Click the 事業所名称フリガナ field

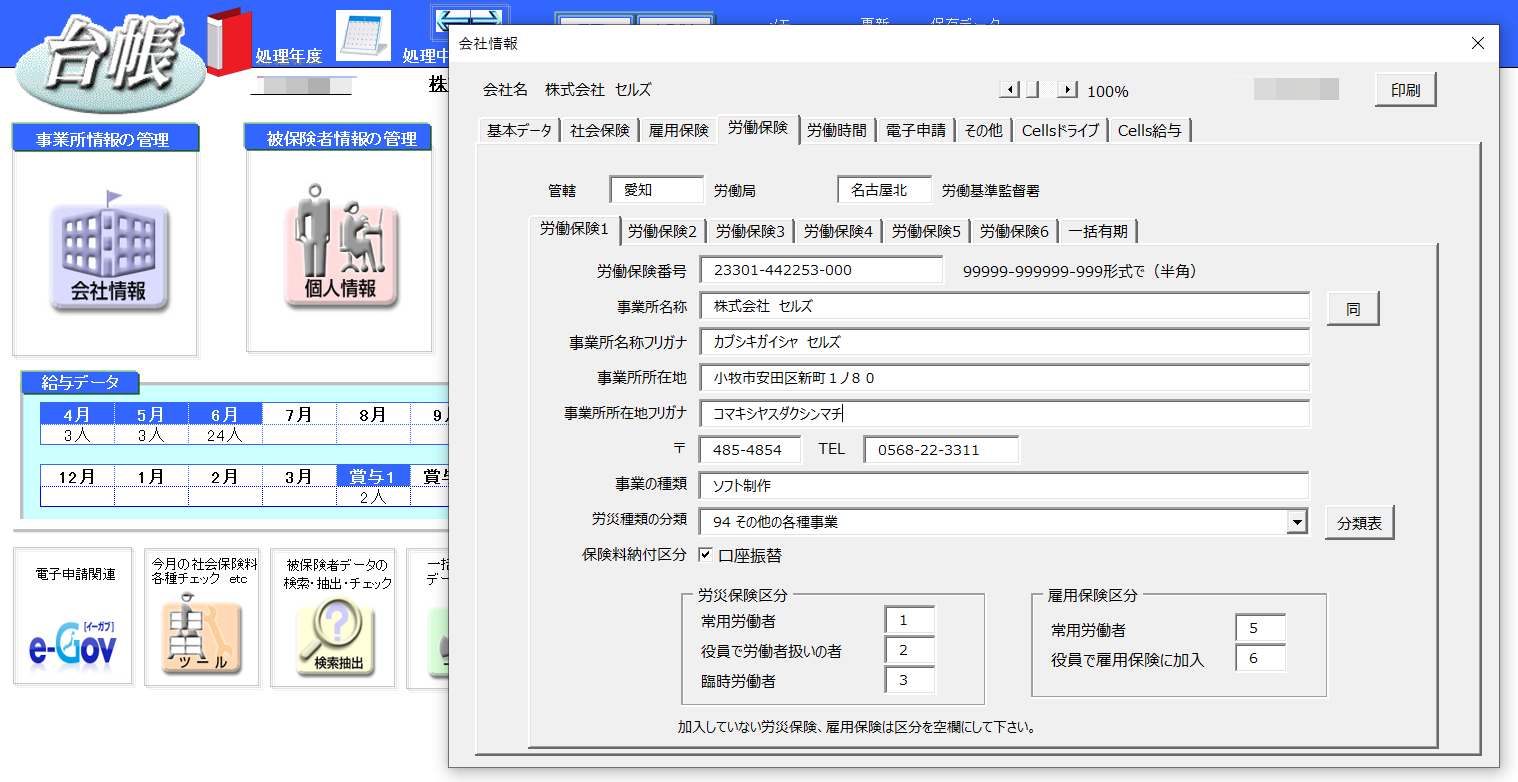[x=1004, y=342]
